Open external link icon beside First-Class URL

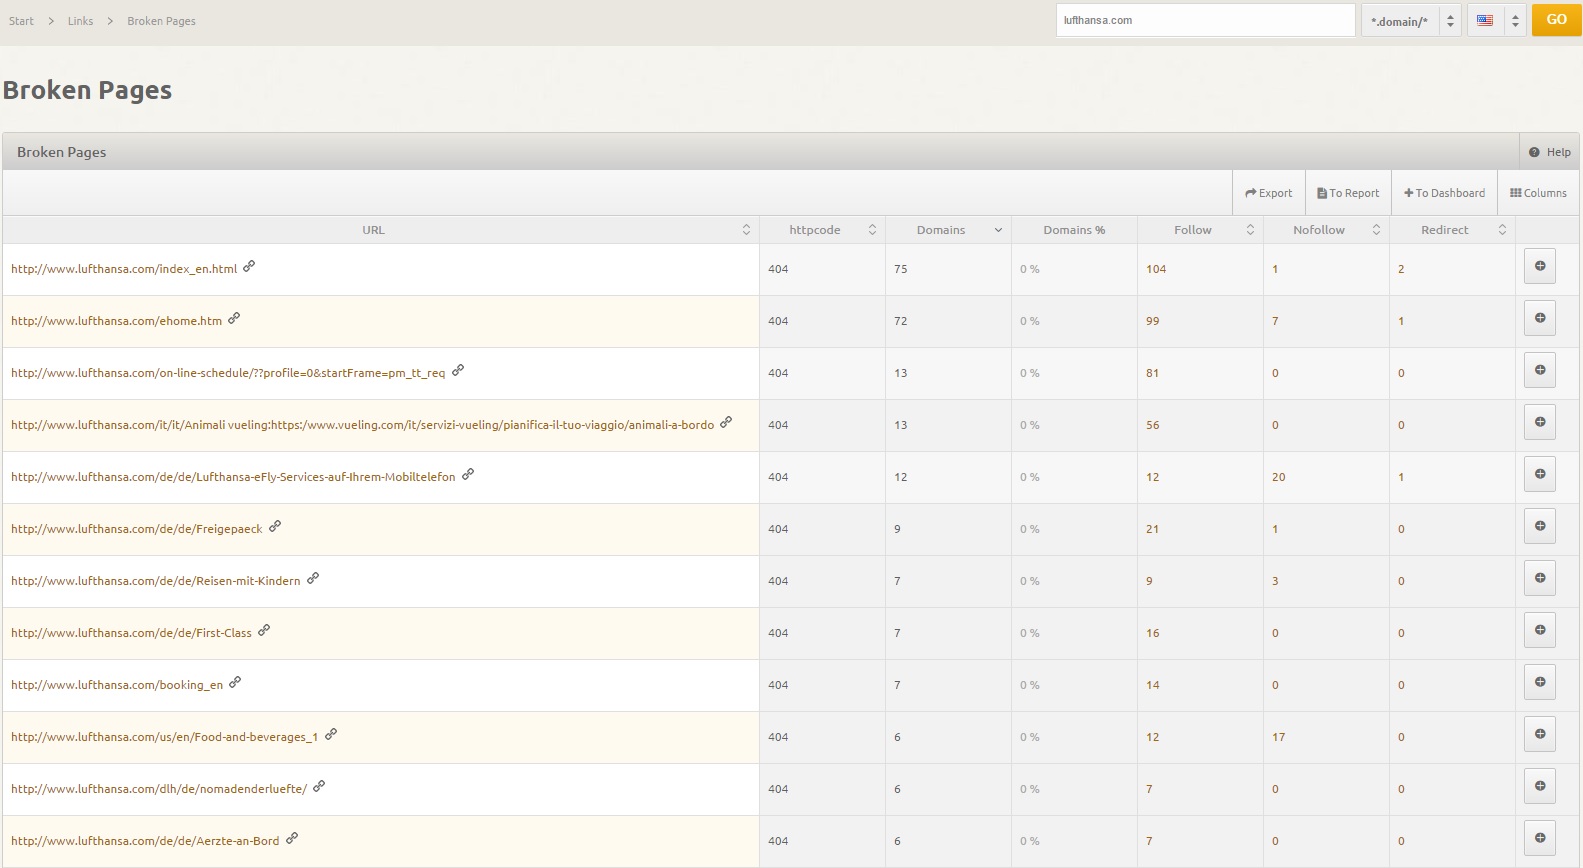pyautogui.click(x=264, y=630)
